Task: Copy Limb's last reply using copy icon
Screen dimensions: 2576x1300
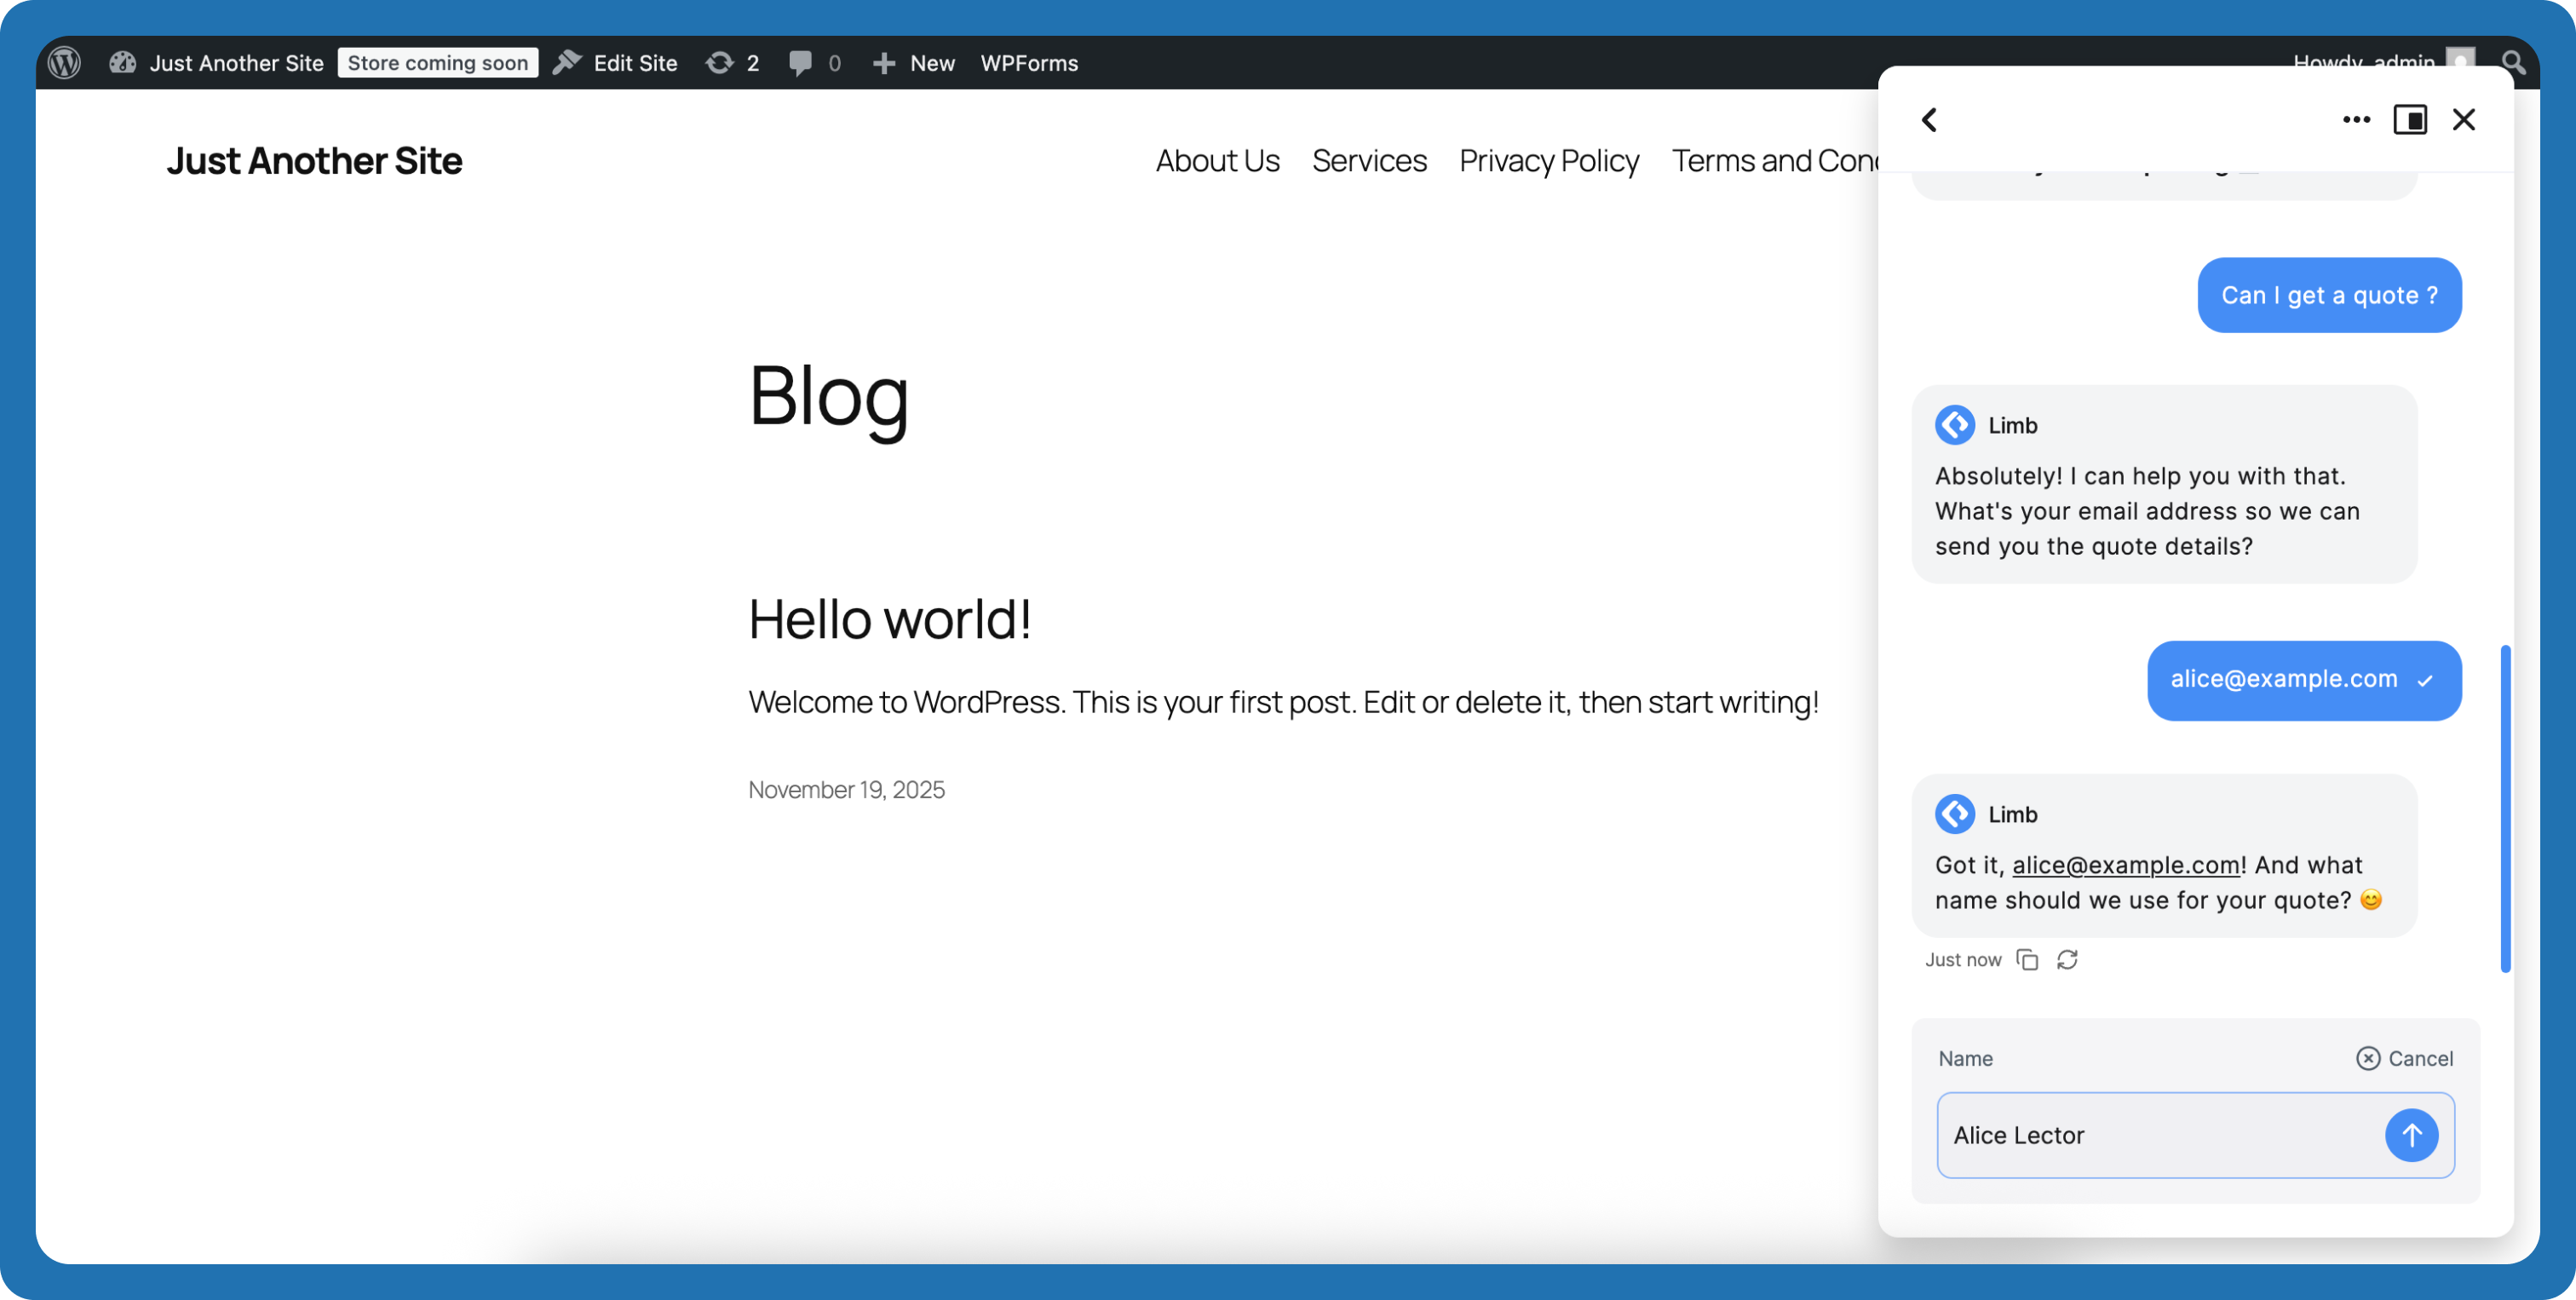Action: coord(2028,959)
